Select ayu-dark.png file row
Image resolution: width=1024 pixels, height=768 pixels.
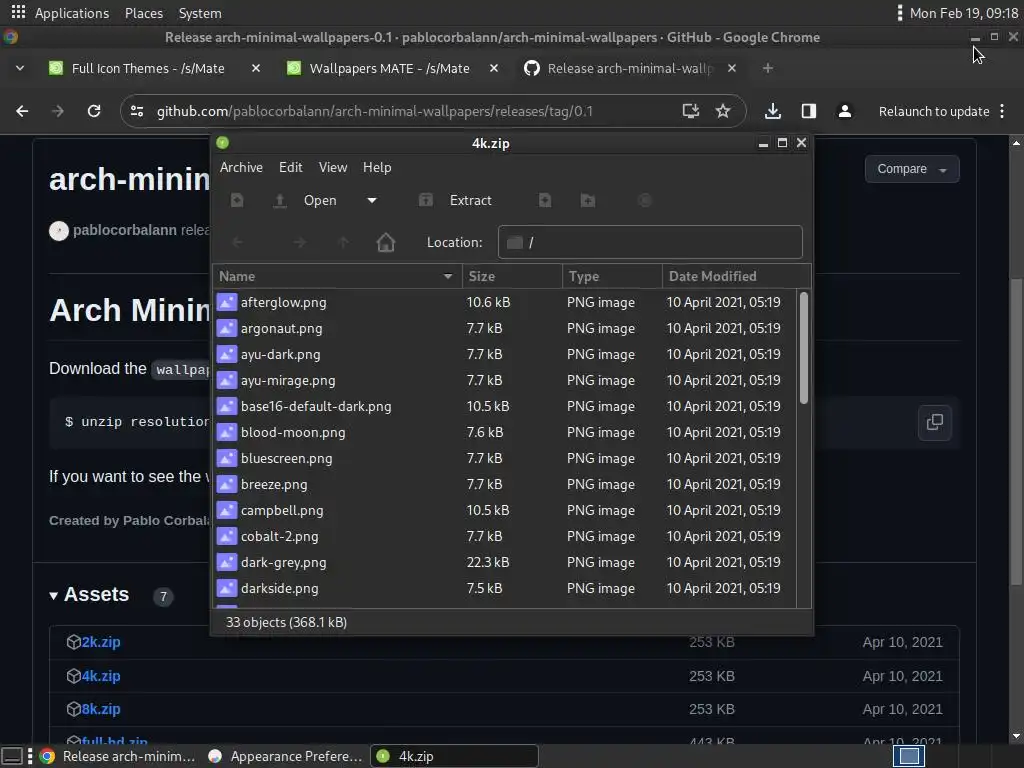coord(505,355)
